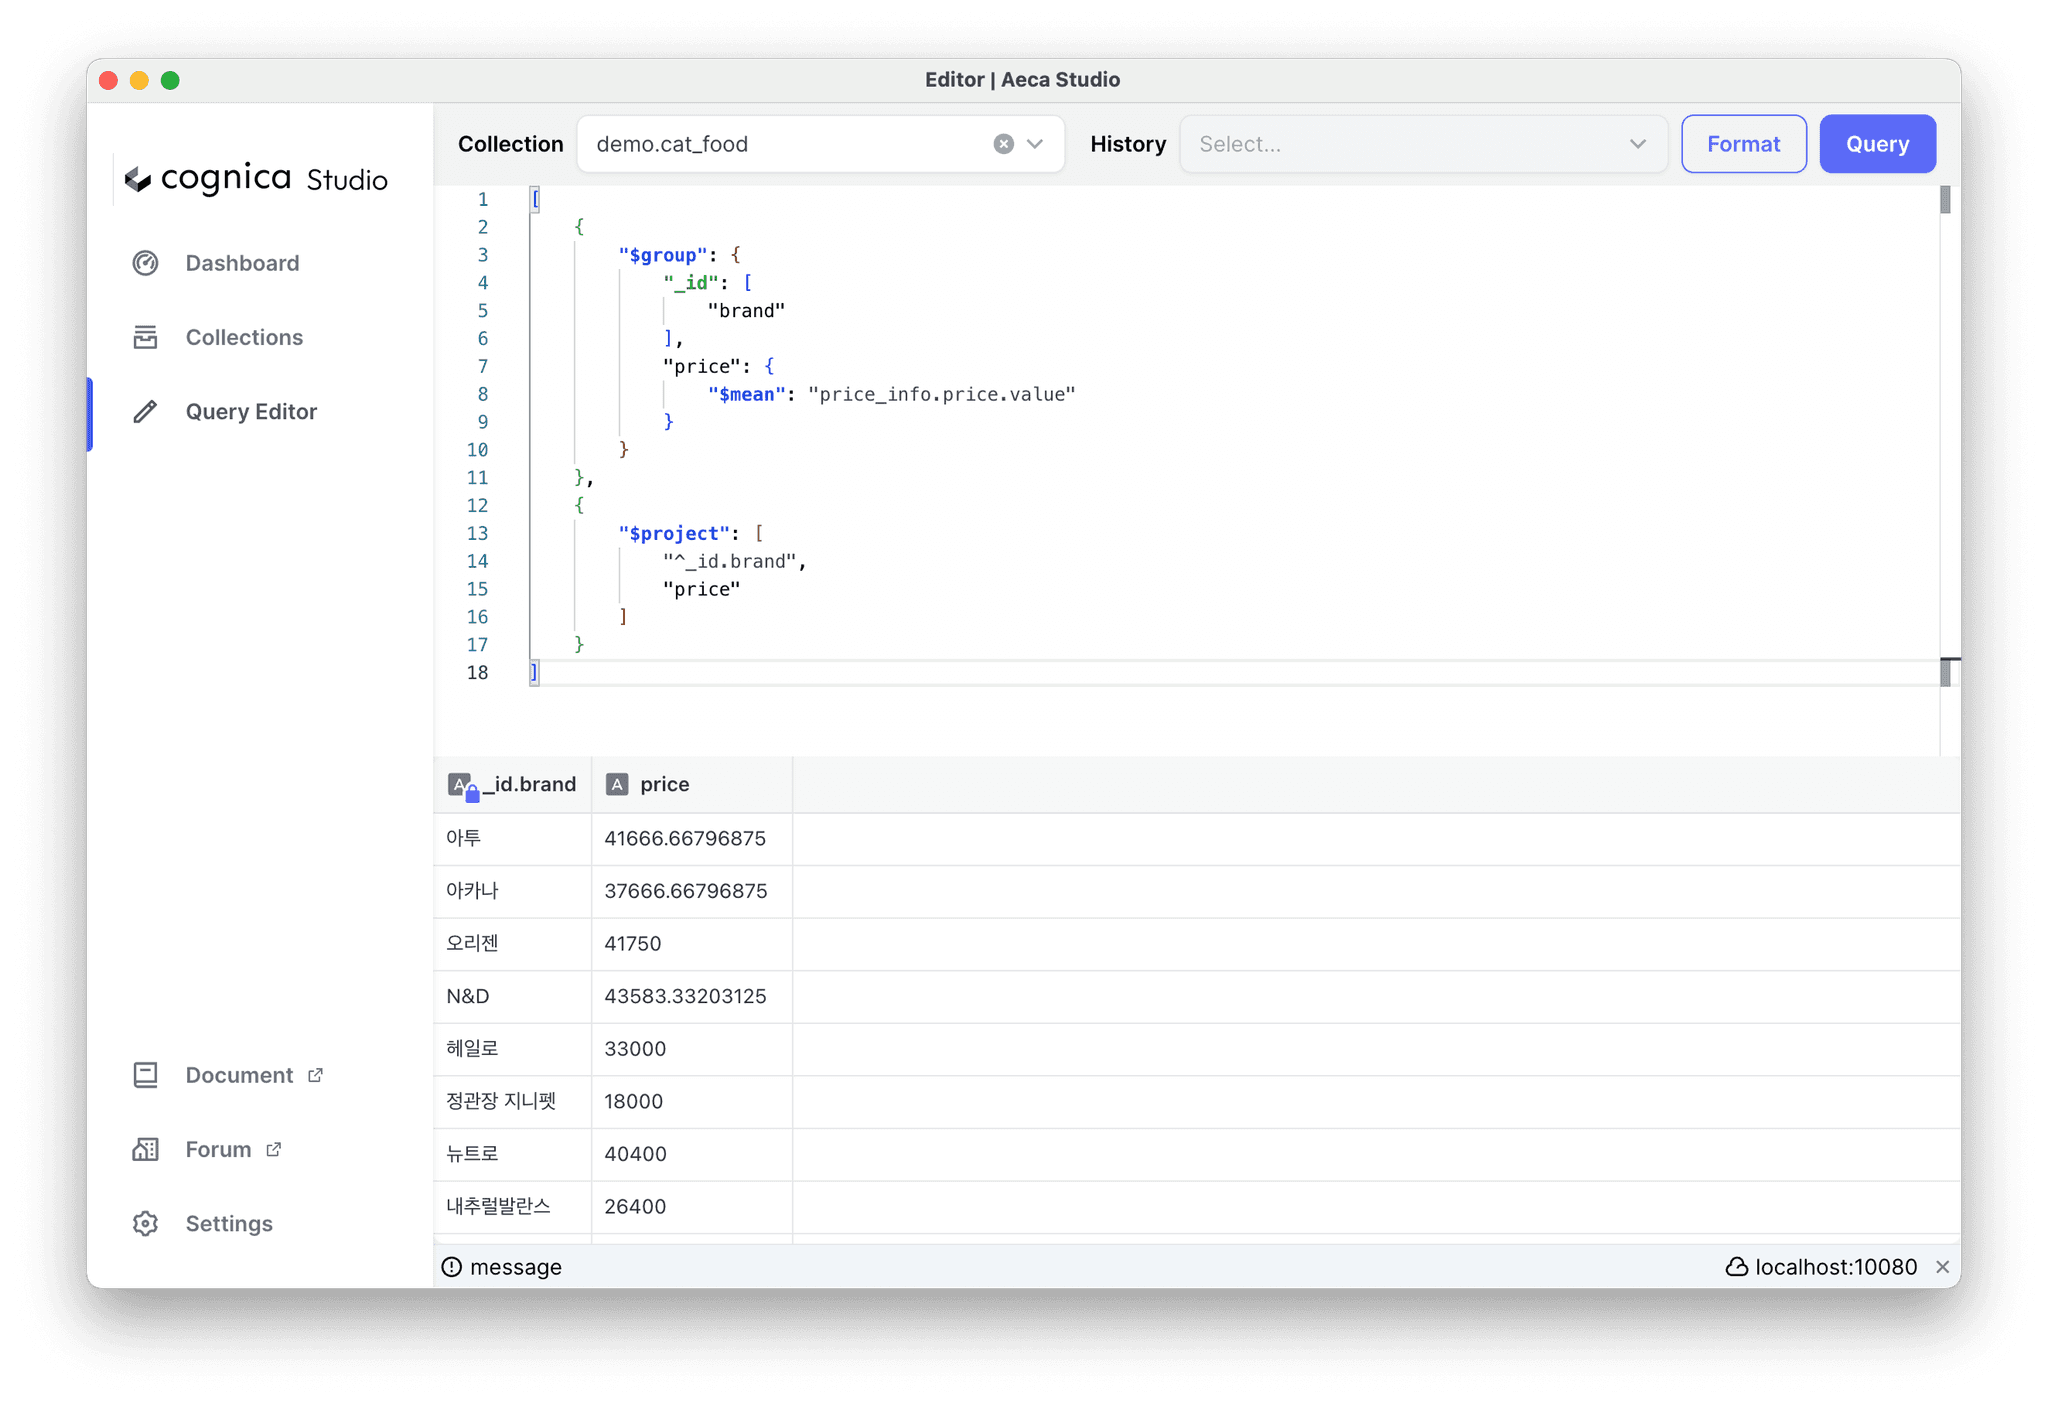2048x1403 pixels.
Task: Click the editor vertical scrollbar thumb
Action: pyautogui.click(x=1945, y=200)
